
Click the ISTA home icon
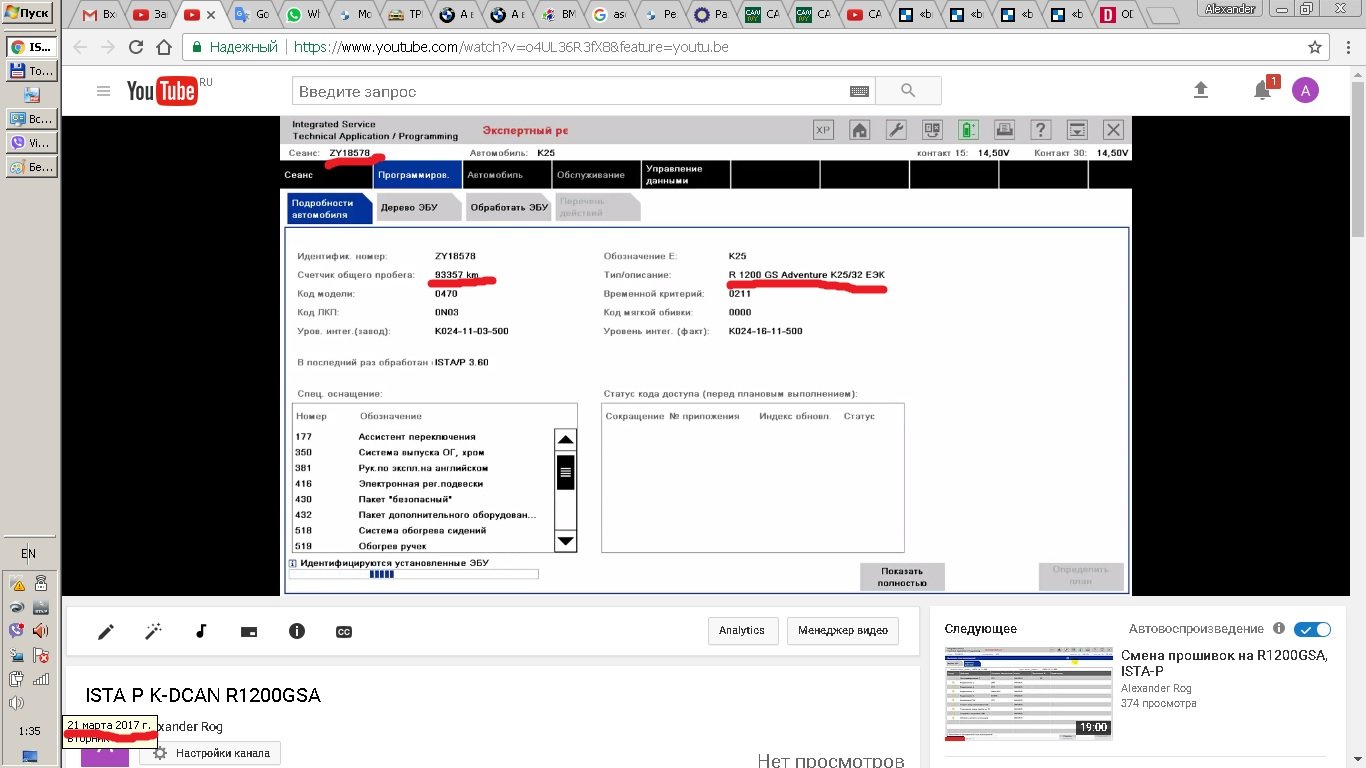click(x=859, y=130)
